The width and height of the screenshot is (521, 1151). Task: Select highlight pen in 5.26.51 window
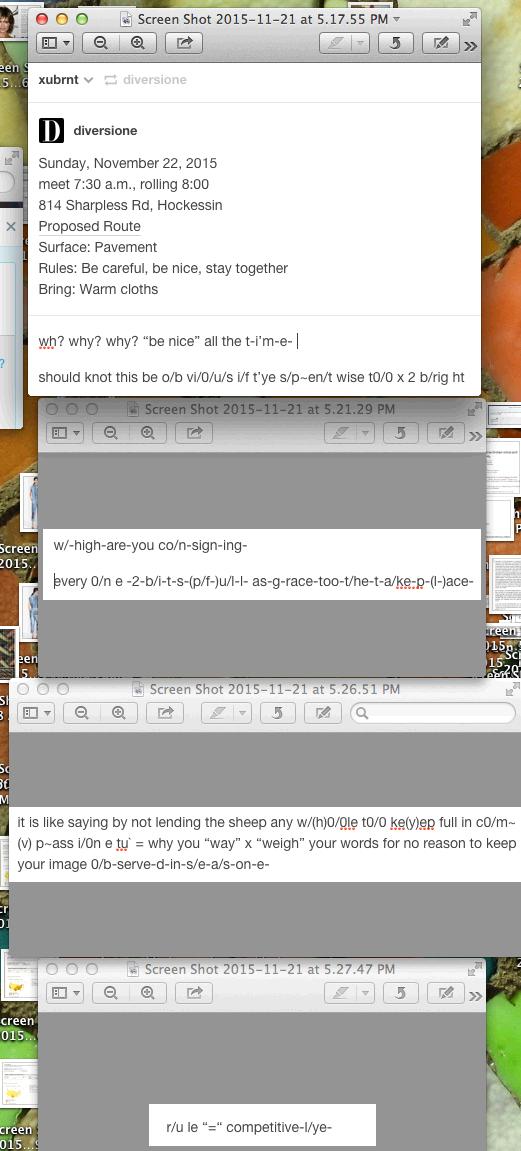pos(218,712)
